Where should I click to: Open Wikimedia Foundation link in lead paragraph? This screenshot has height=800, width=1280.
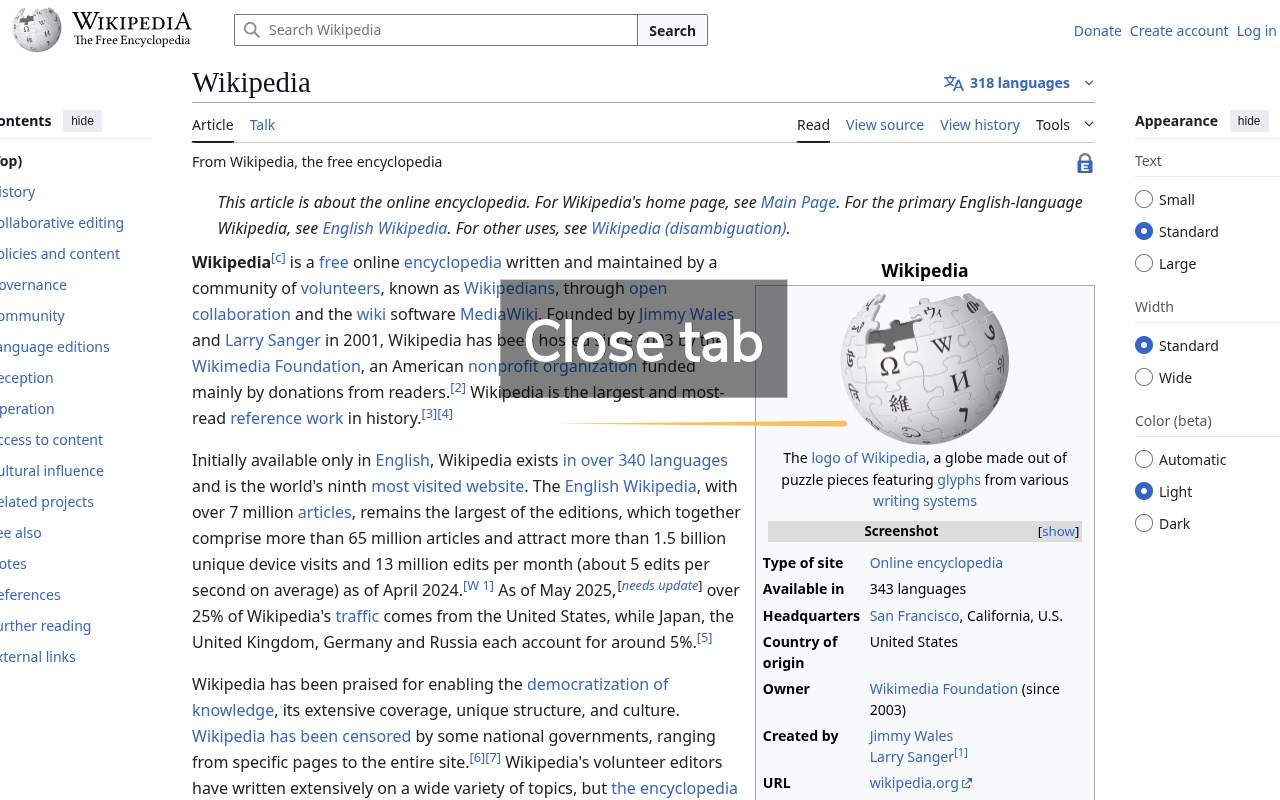tap(276, 366)
